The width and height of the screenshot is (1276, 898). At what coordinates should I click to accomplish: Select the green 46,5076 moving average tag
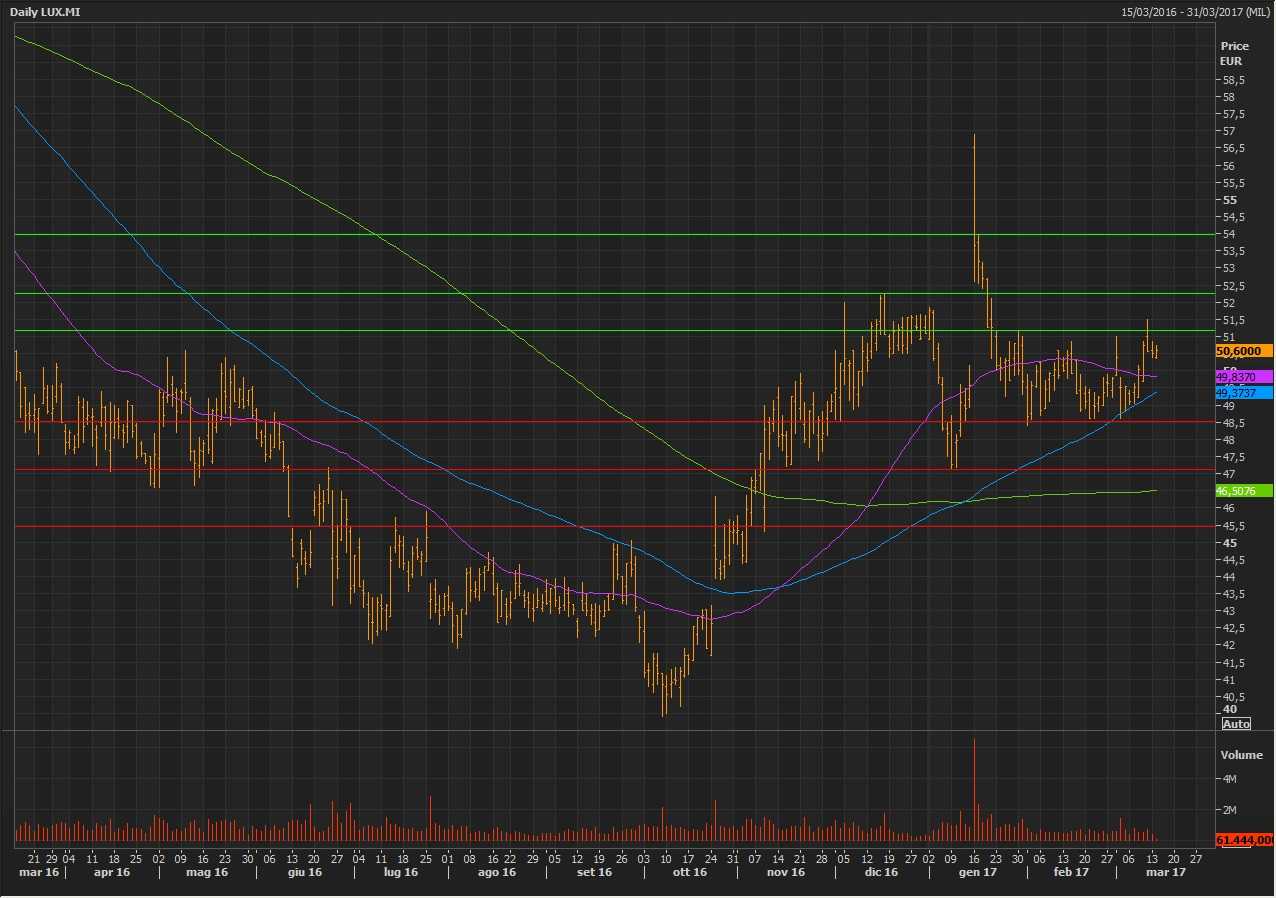(1243, 491)
